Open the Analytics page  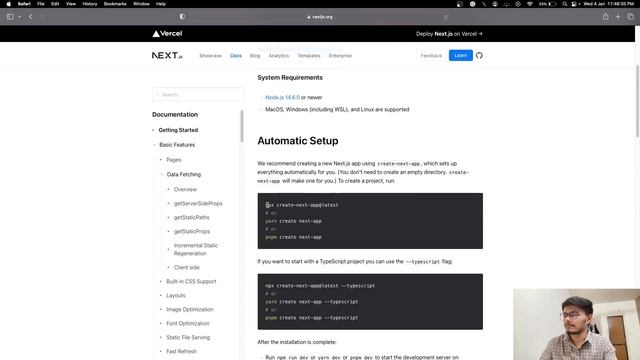point(279,56)
